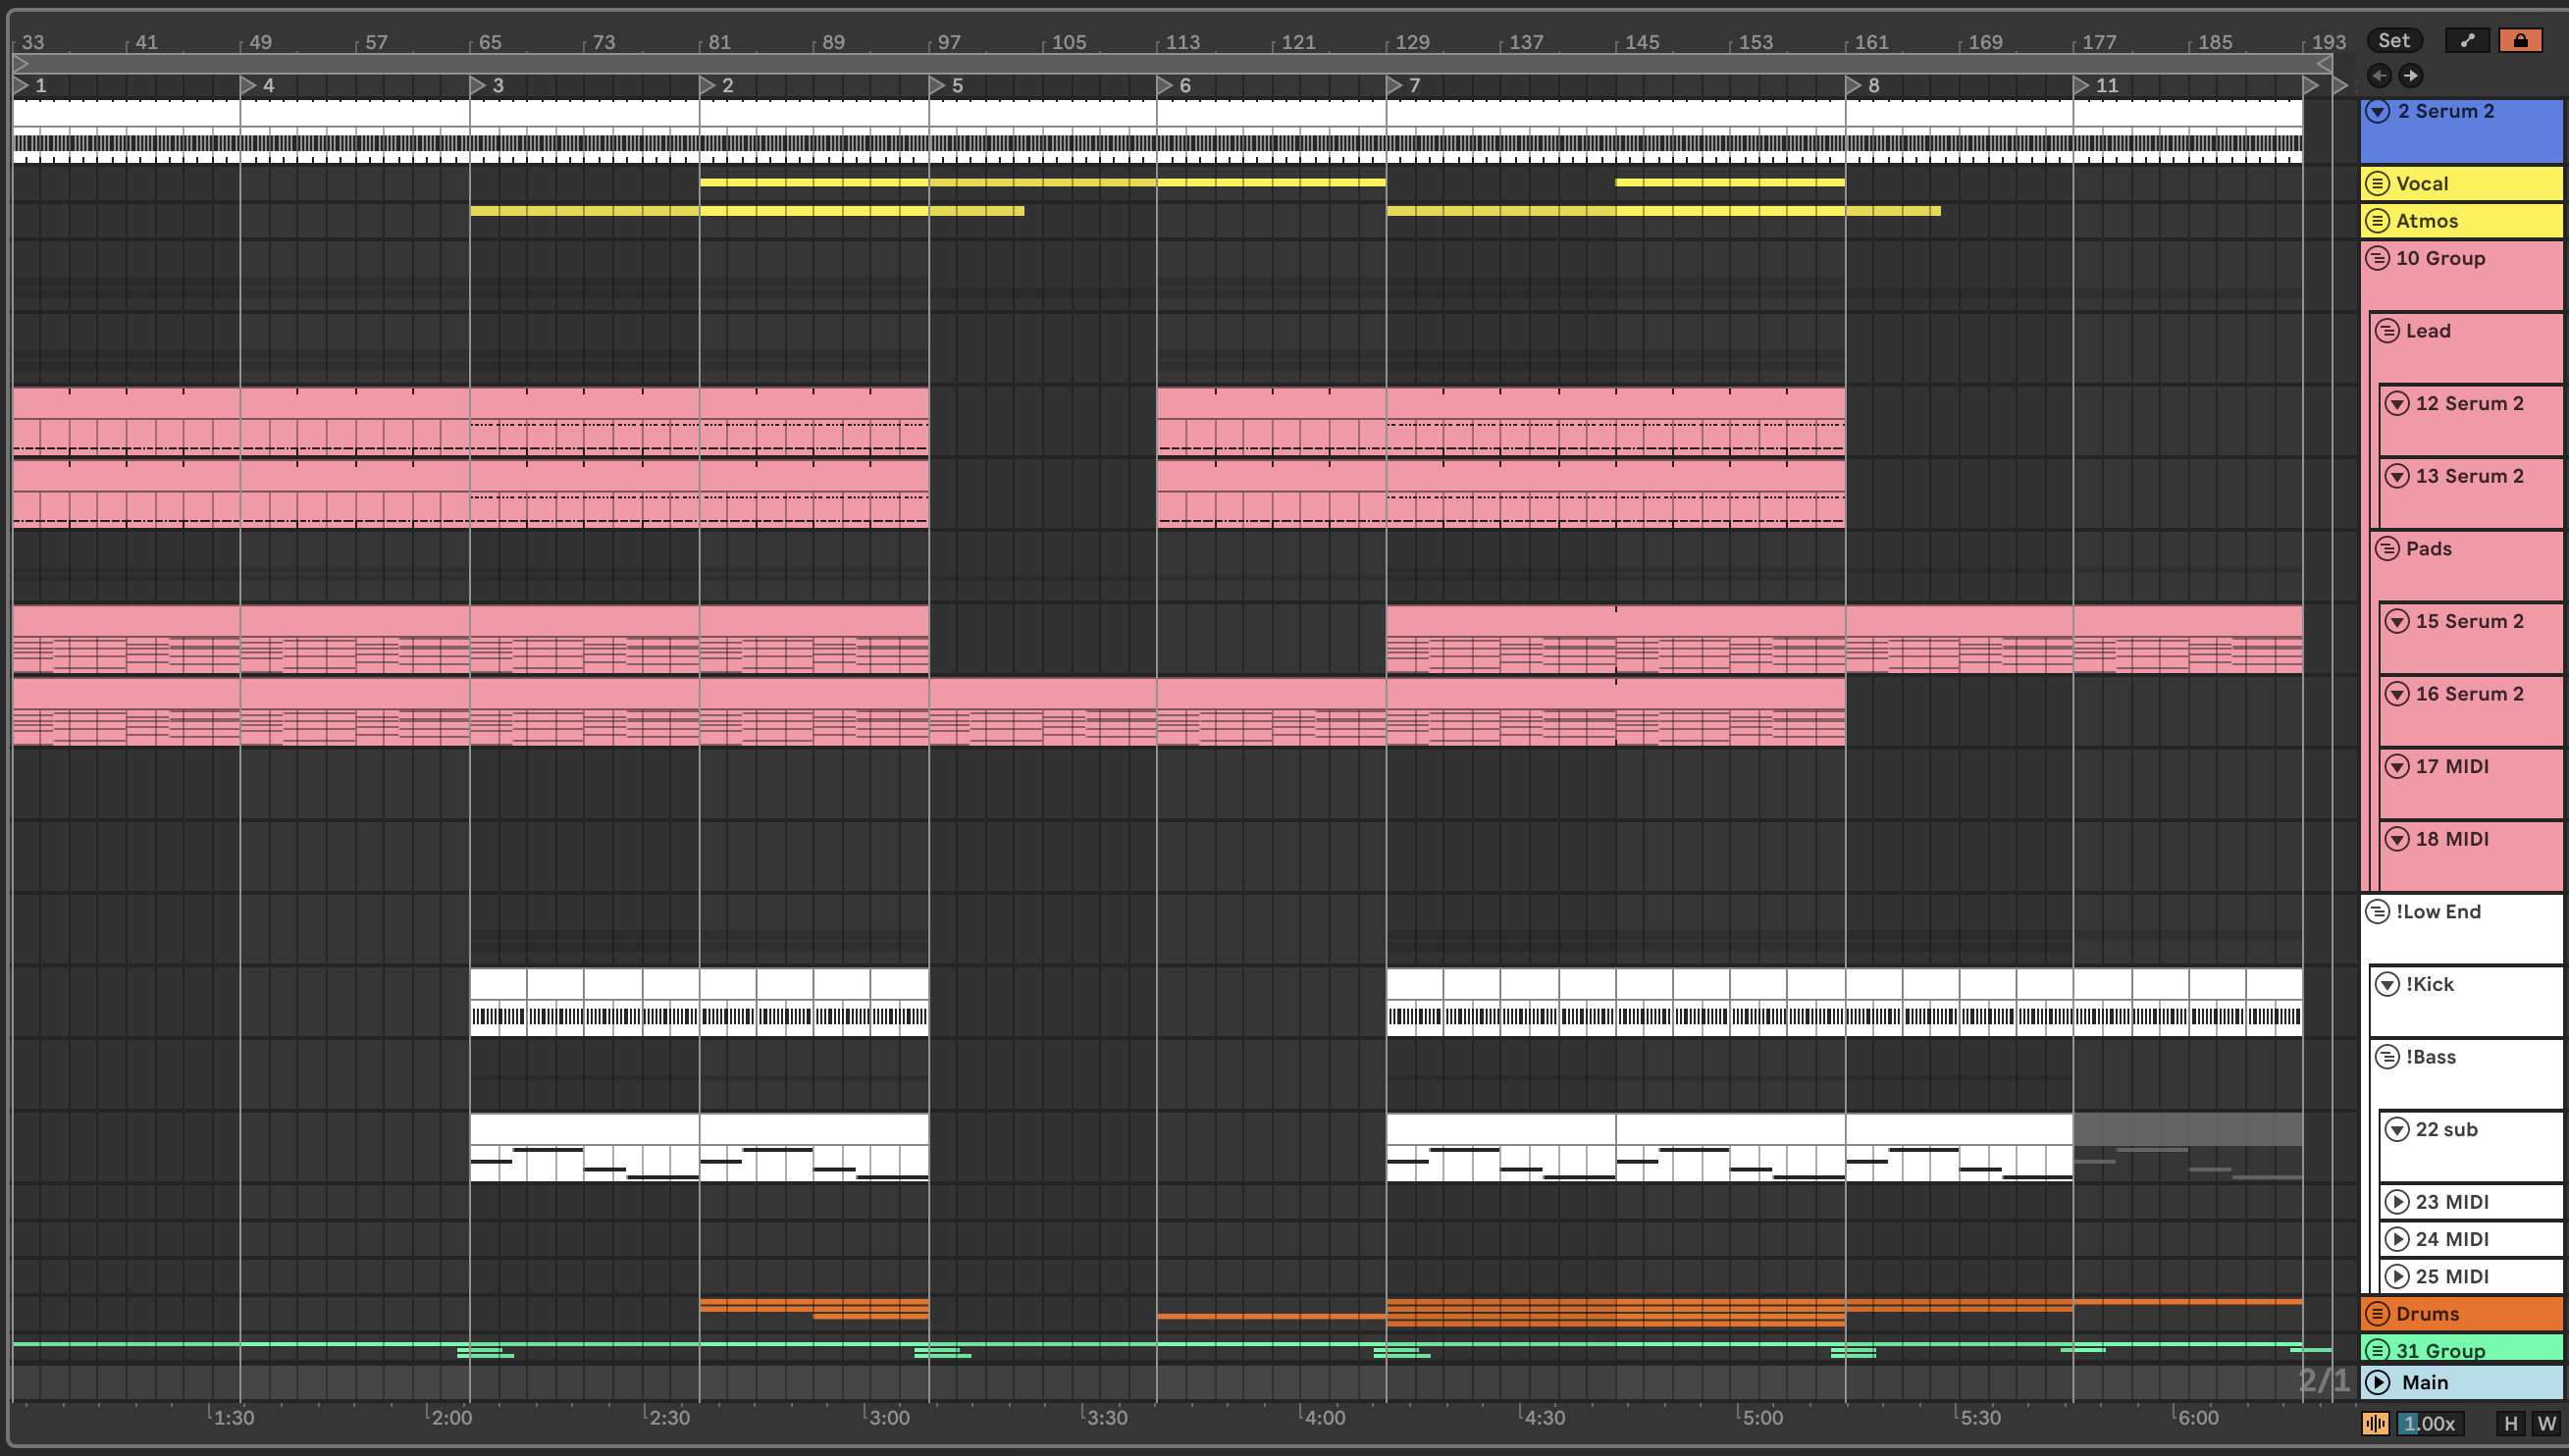Jump to previous locator arrow
This screenshot has height=1456, width=2569.
pos(2379,75)
